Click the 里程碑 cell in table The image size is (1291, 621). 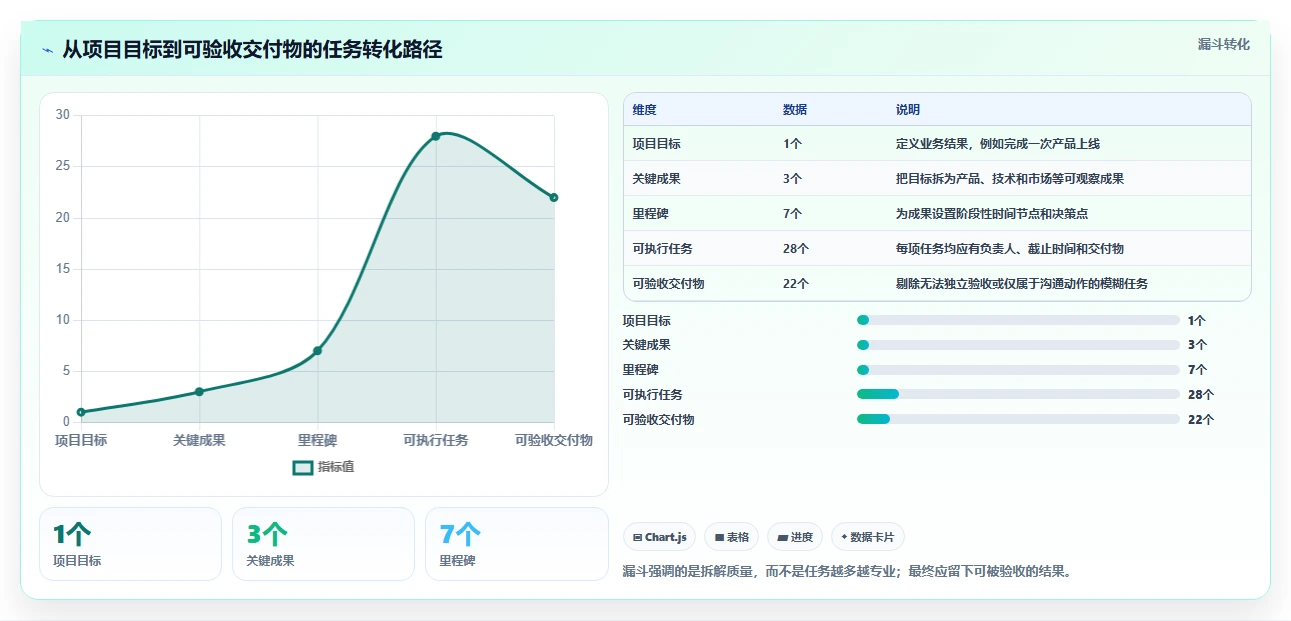(651, 214)
